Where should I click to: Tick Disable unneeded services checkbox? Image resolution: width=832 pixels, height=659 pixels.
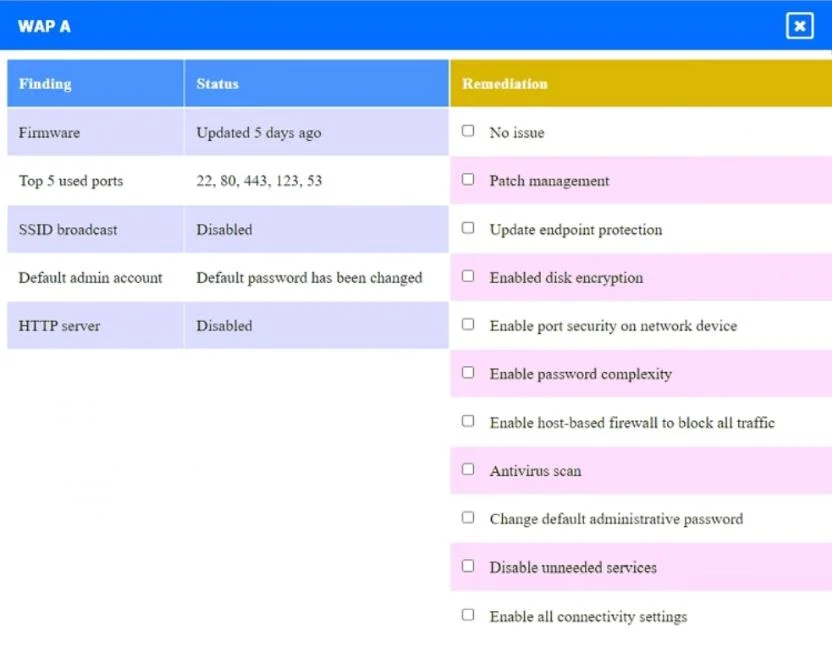tap(467, 566)
